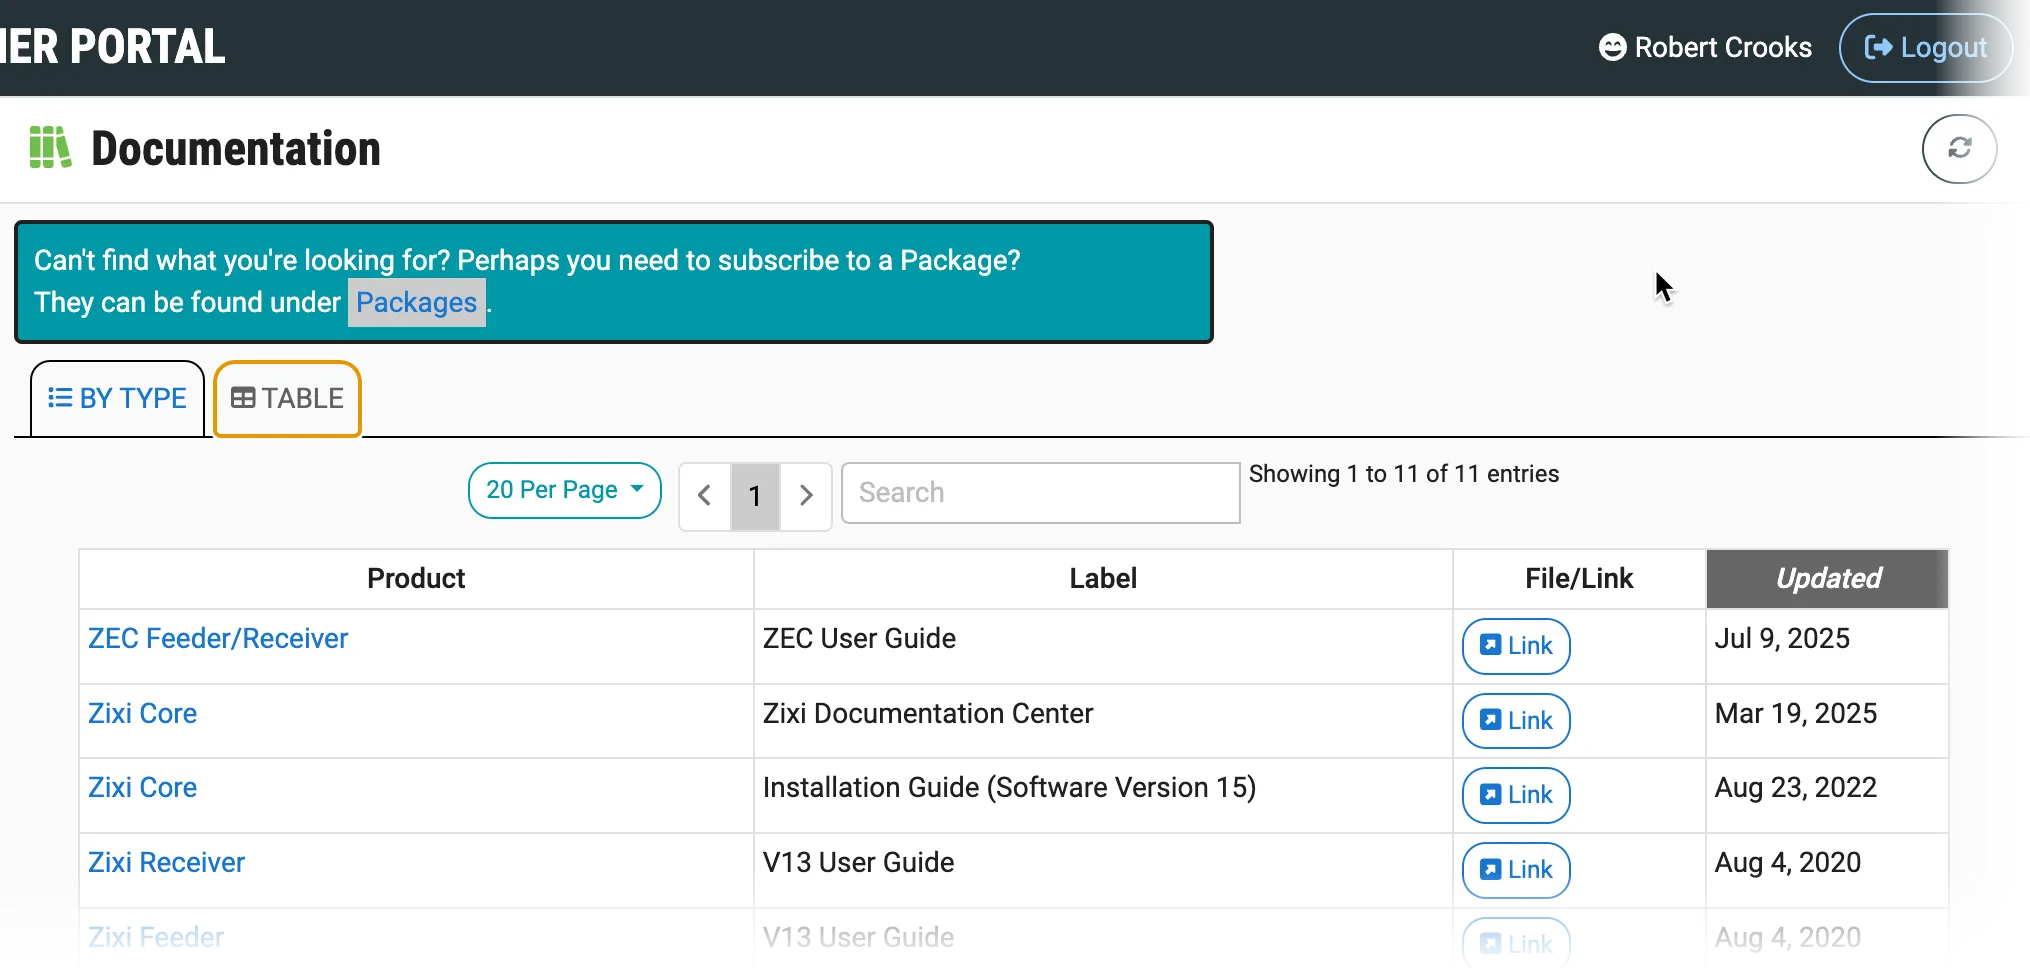
Task: Open the 20 Per Page dropdown
Action: pyautogui.click(x=564, y=490)
